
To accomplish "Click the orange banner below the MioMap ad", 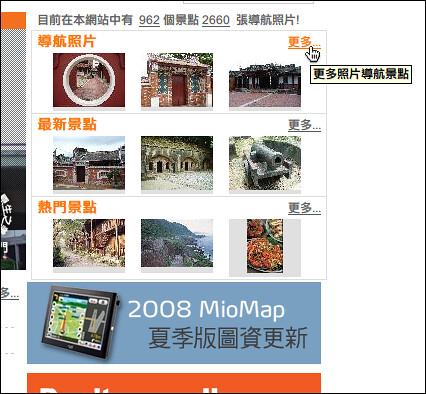I will click(x=174, y=383).
